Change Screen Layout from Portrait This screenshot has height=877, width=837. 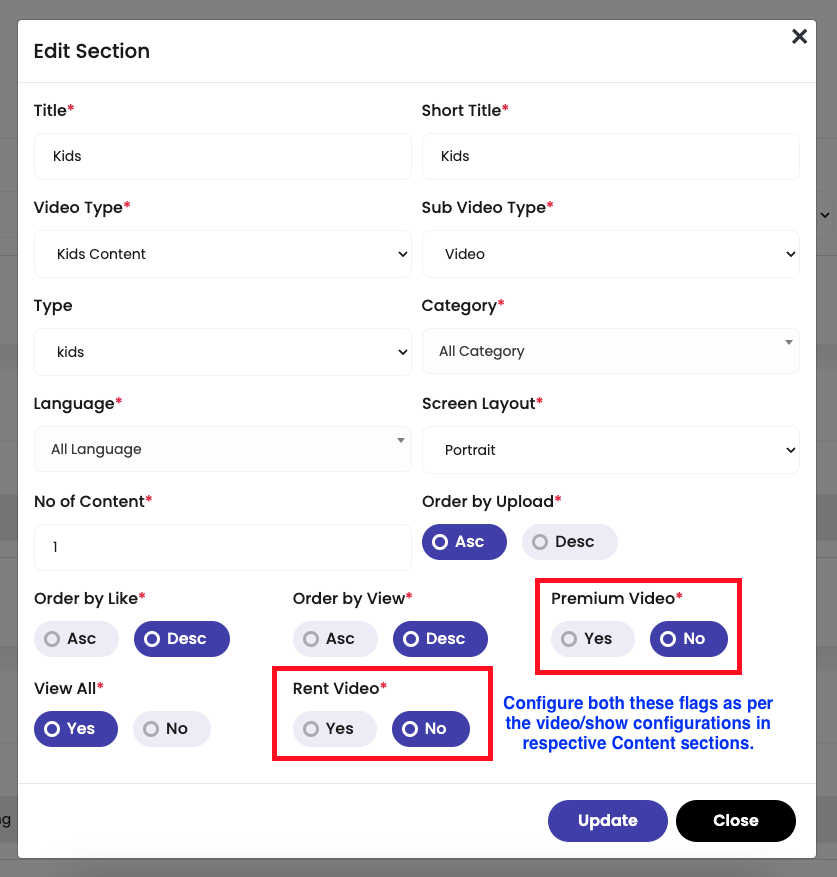tap(610, 450)
